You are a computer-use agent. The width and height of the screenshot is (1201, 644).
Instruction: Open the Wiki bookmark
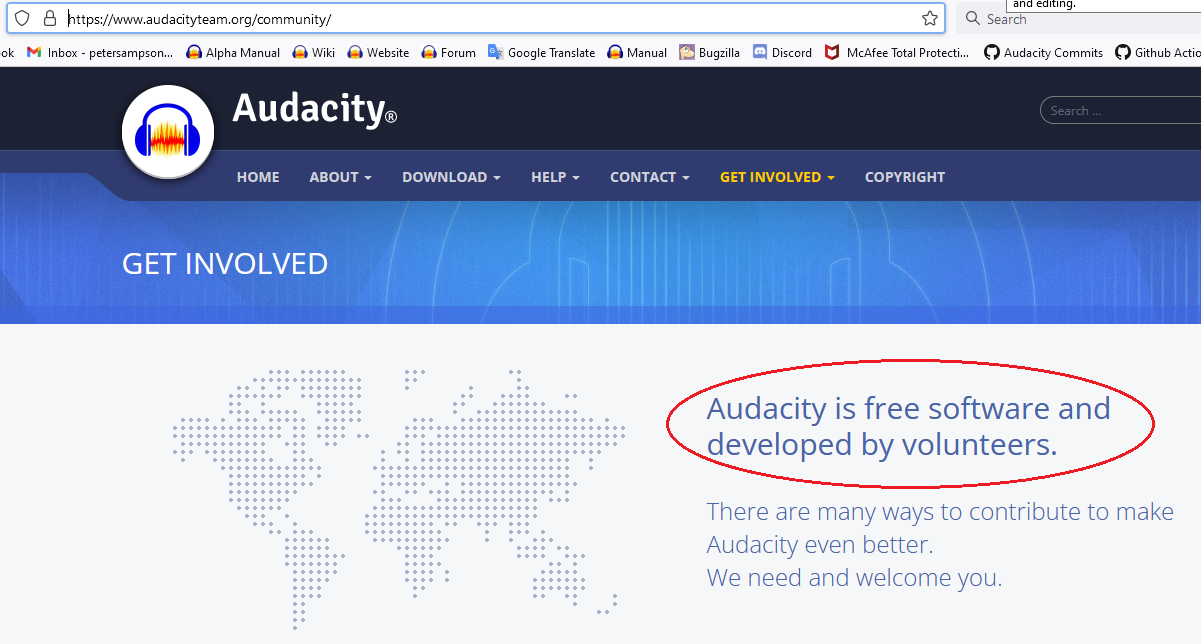click(314, 52)
